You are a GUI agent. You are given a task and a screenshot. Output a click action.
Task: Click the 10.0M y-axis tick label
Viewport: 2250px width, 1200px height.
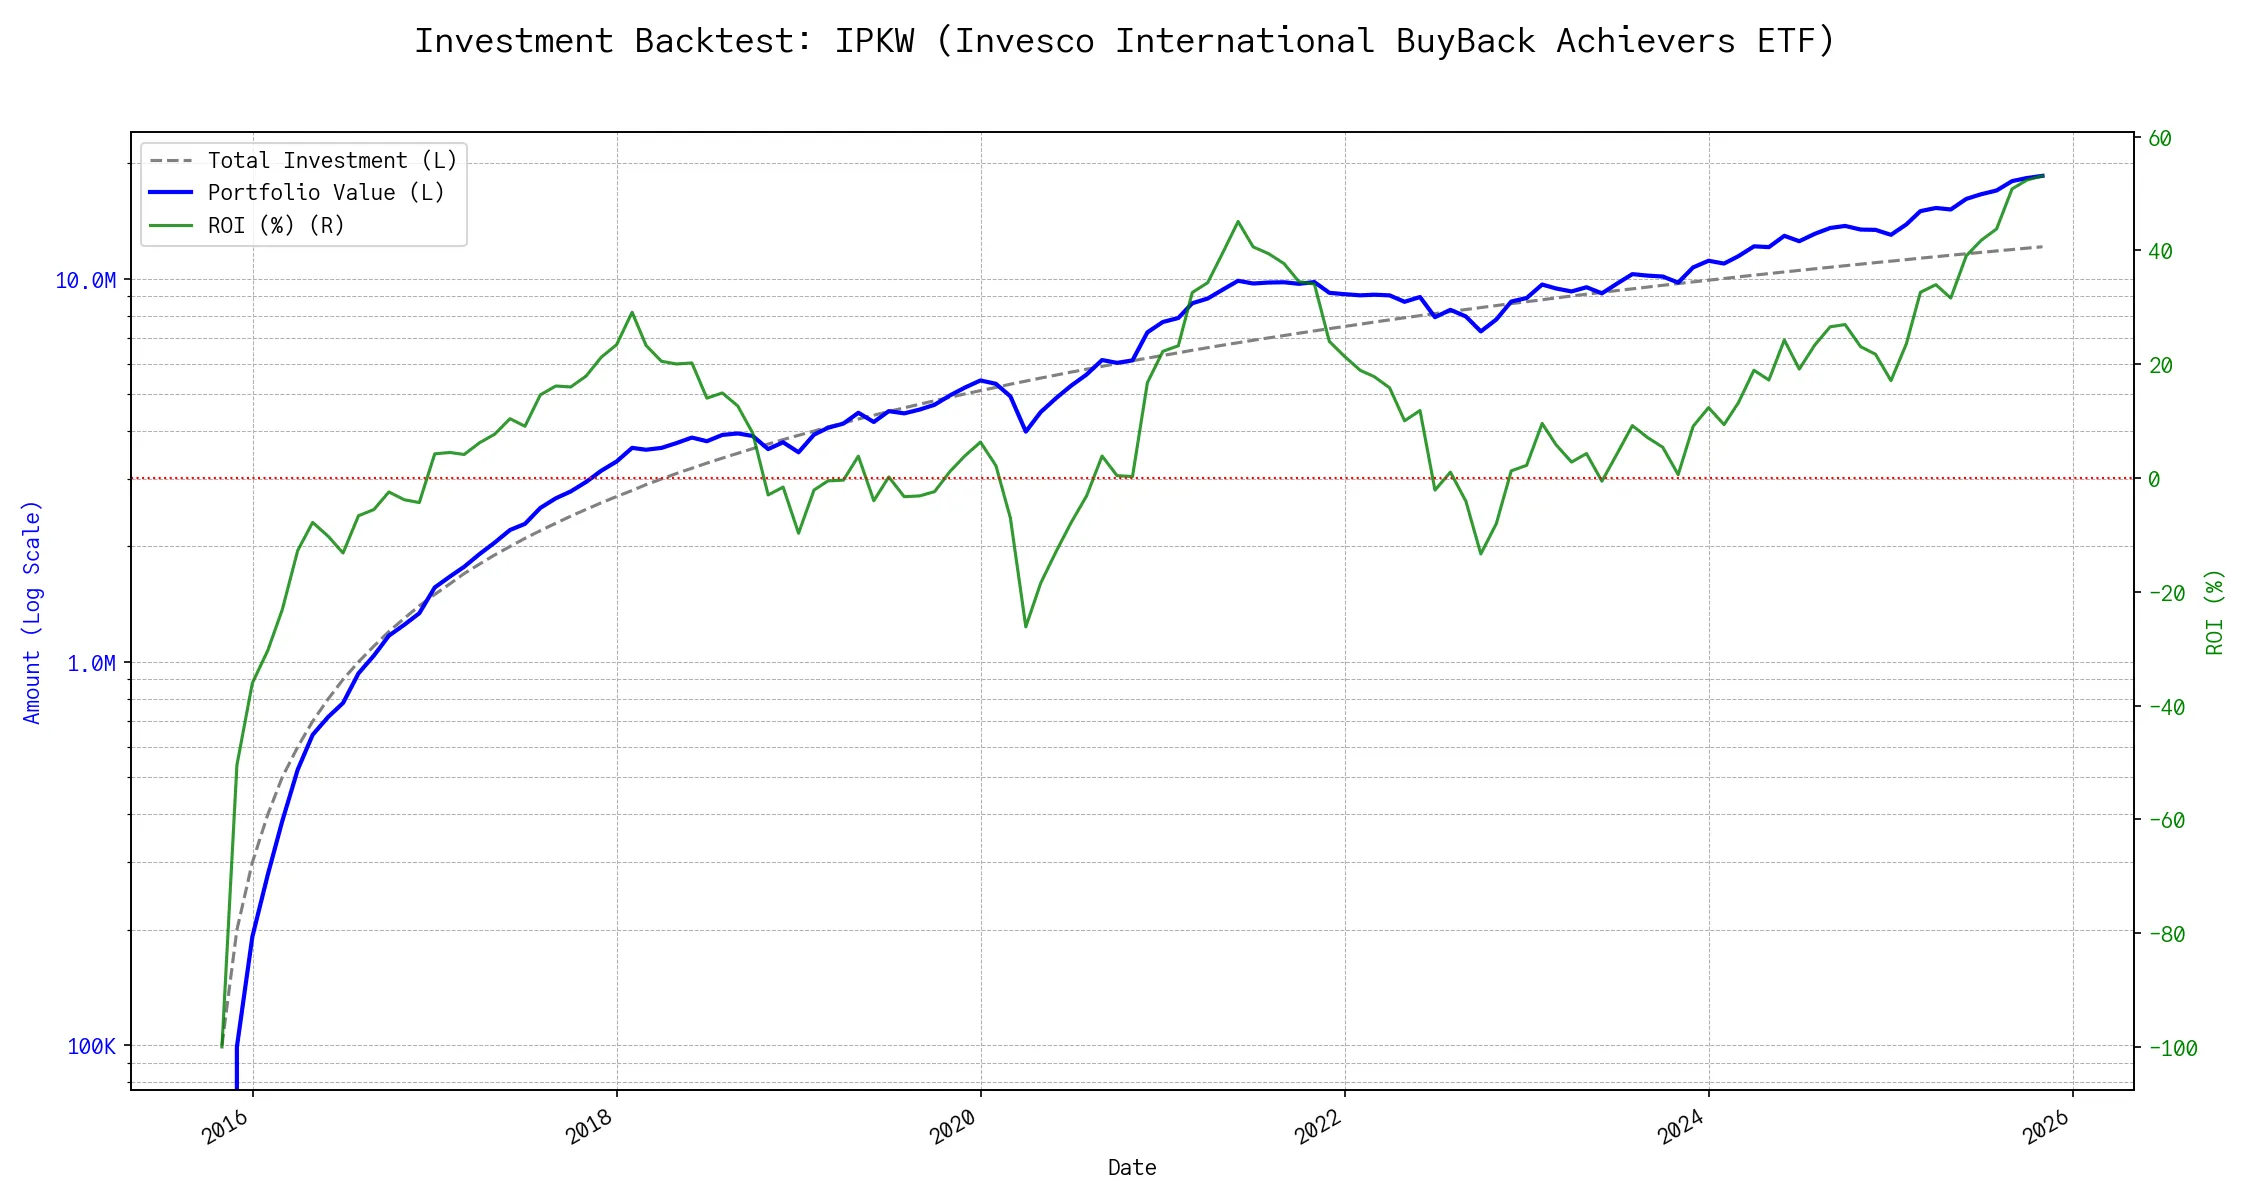click(x=85, y=281)
